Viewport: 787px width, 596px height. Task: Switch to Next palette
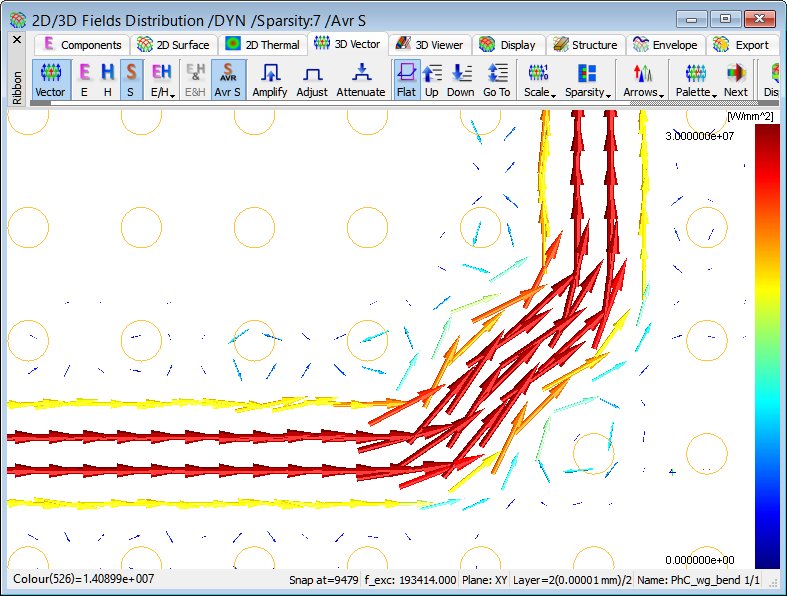[736, 80]
